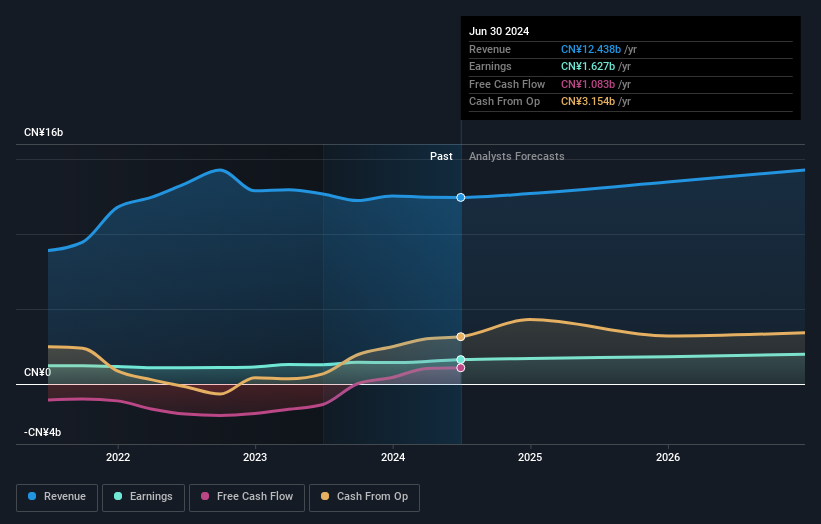Click the Past section label
Screen dimensions: 821x524
(x=441, y=156)
